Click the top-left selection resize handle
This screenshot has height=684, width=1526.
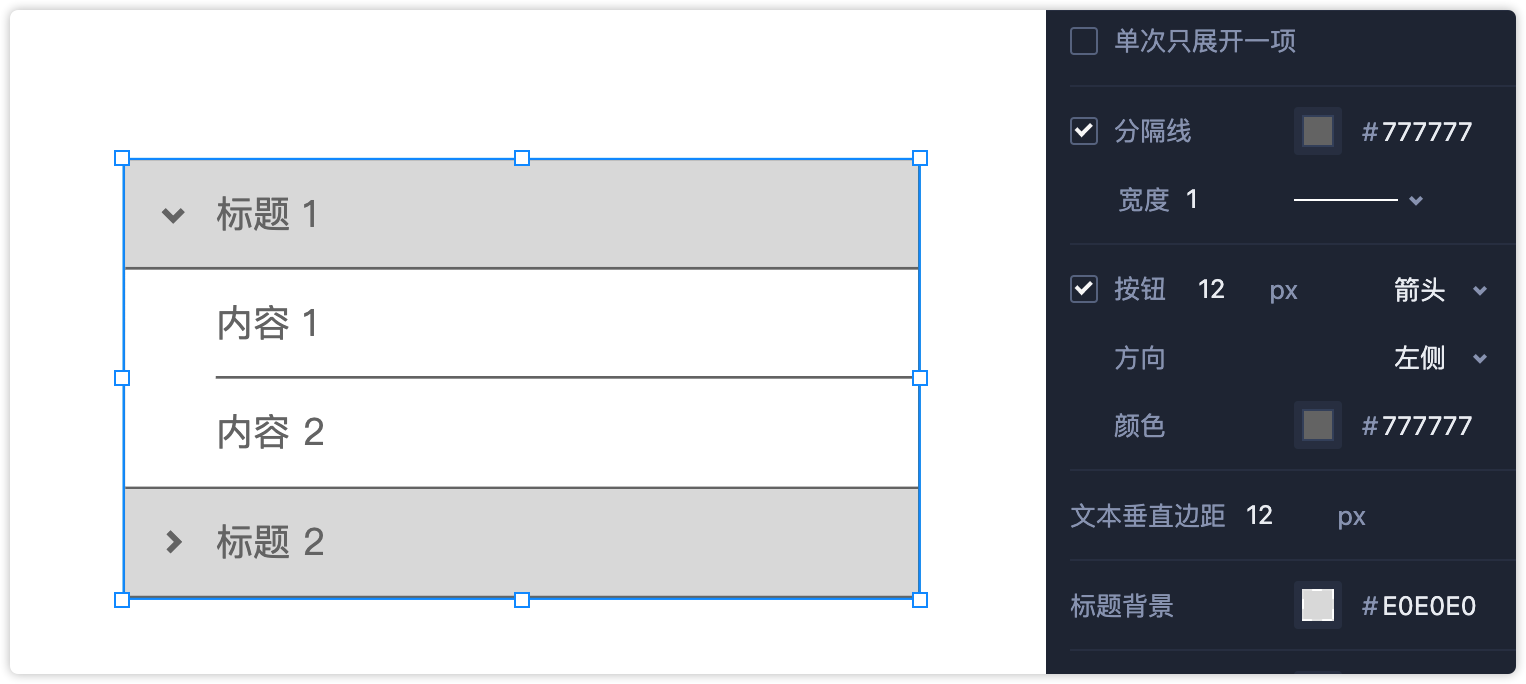[x=122, y=158]
